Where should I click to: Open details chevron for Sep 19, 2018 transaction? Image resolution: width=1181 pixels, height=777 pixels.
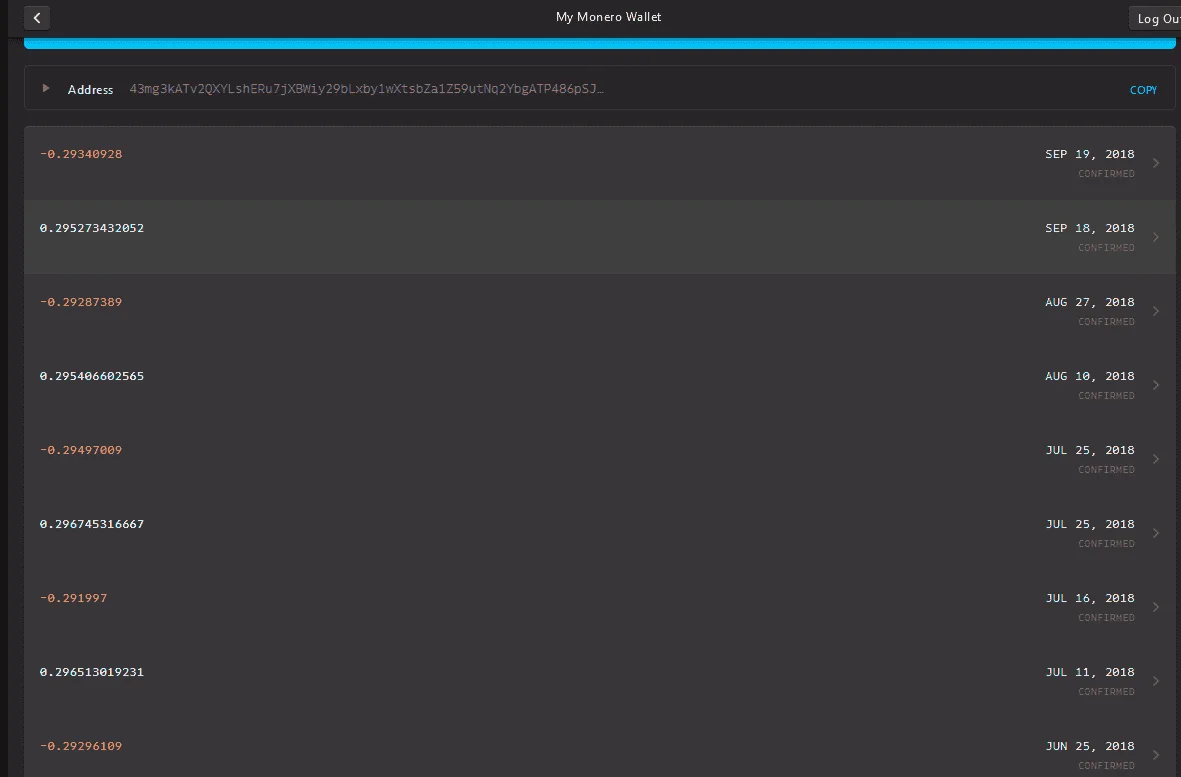point(1156,163)
